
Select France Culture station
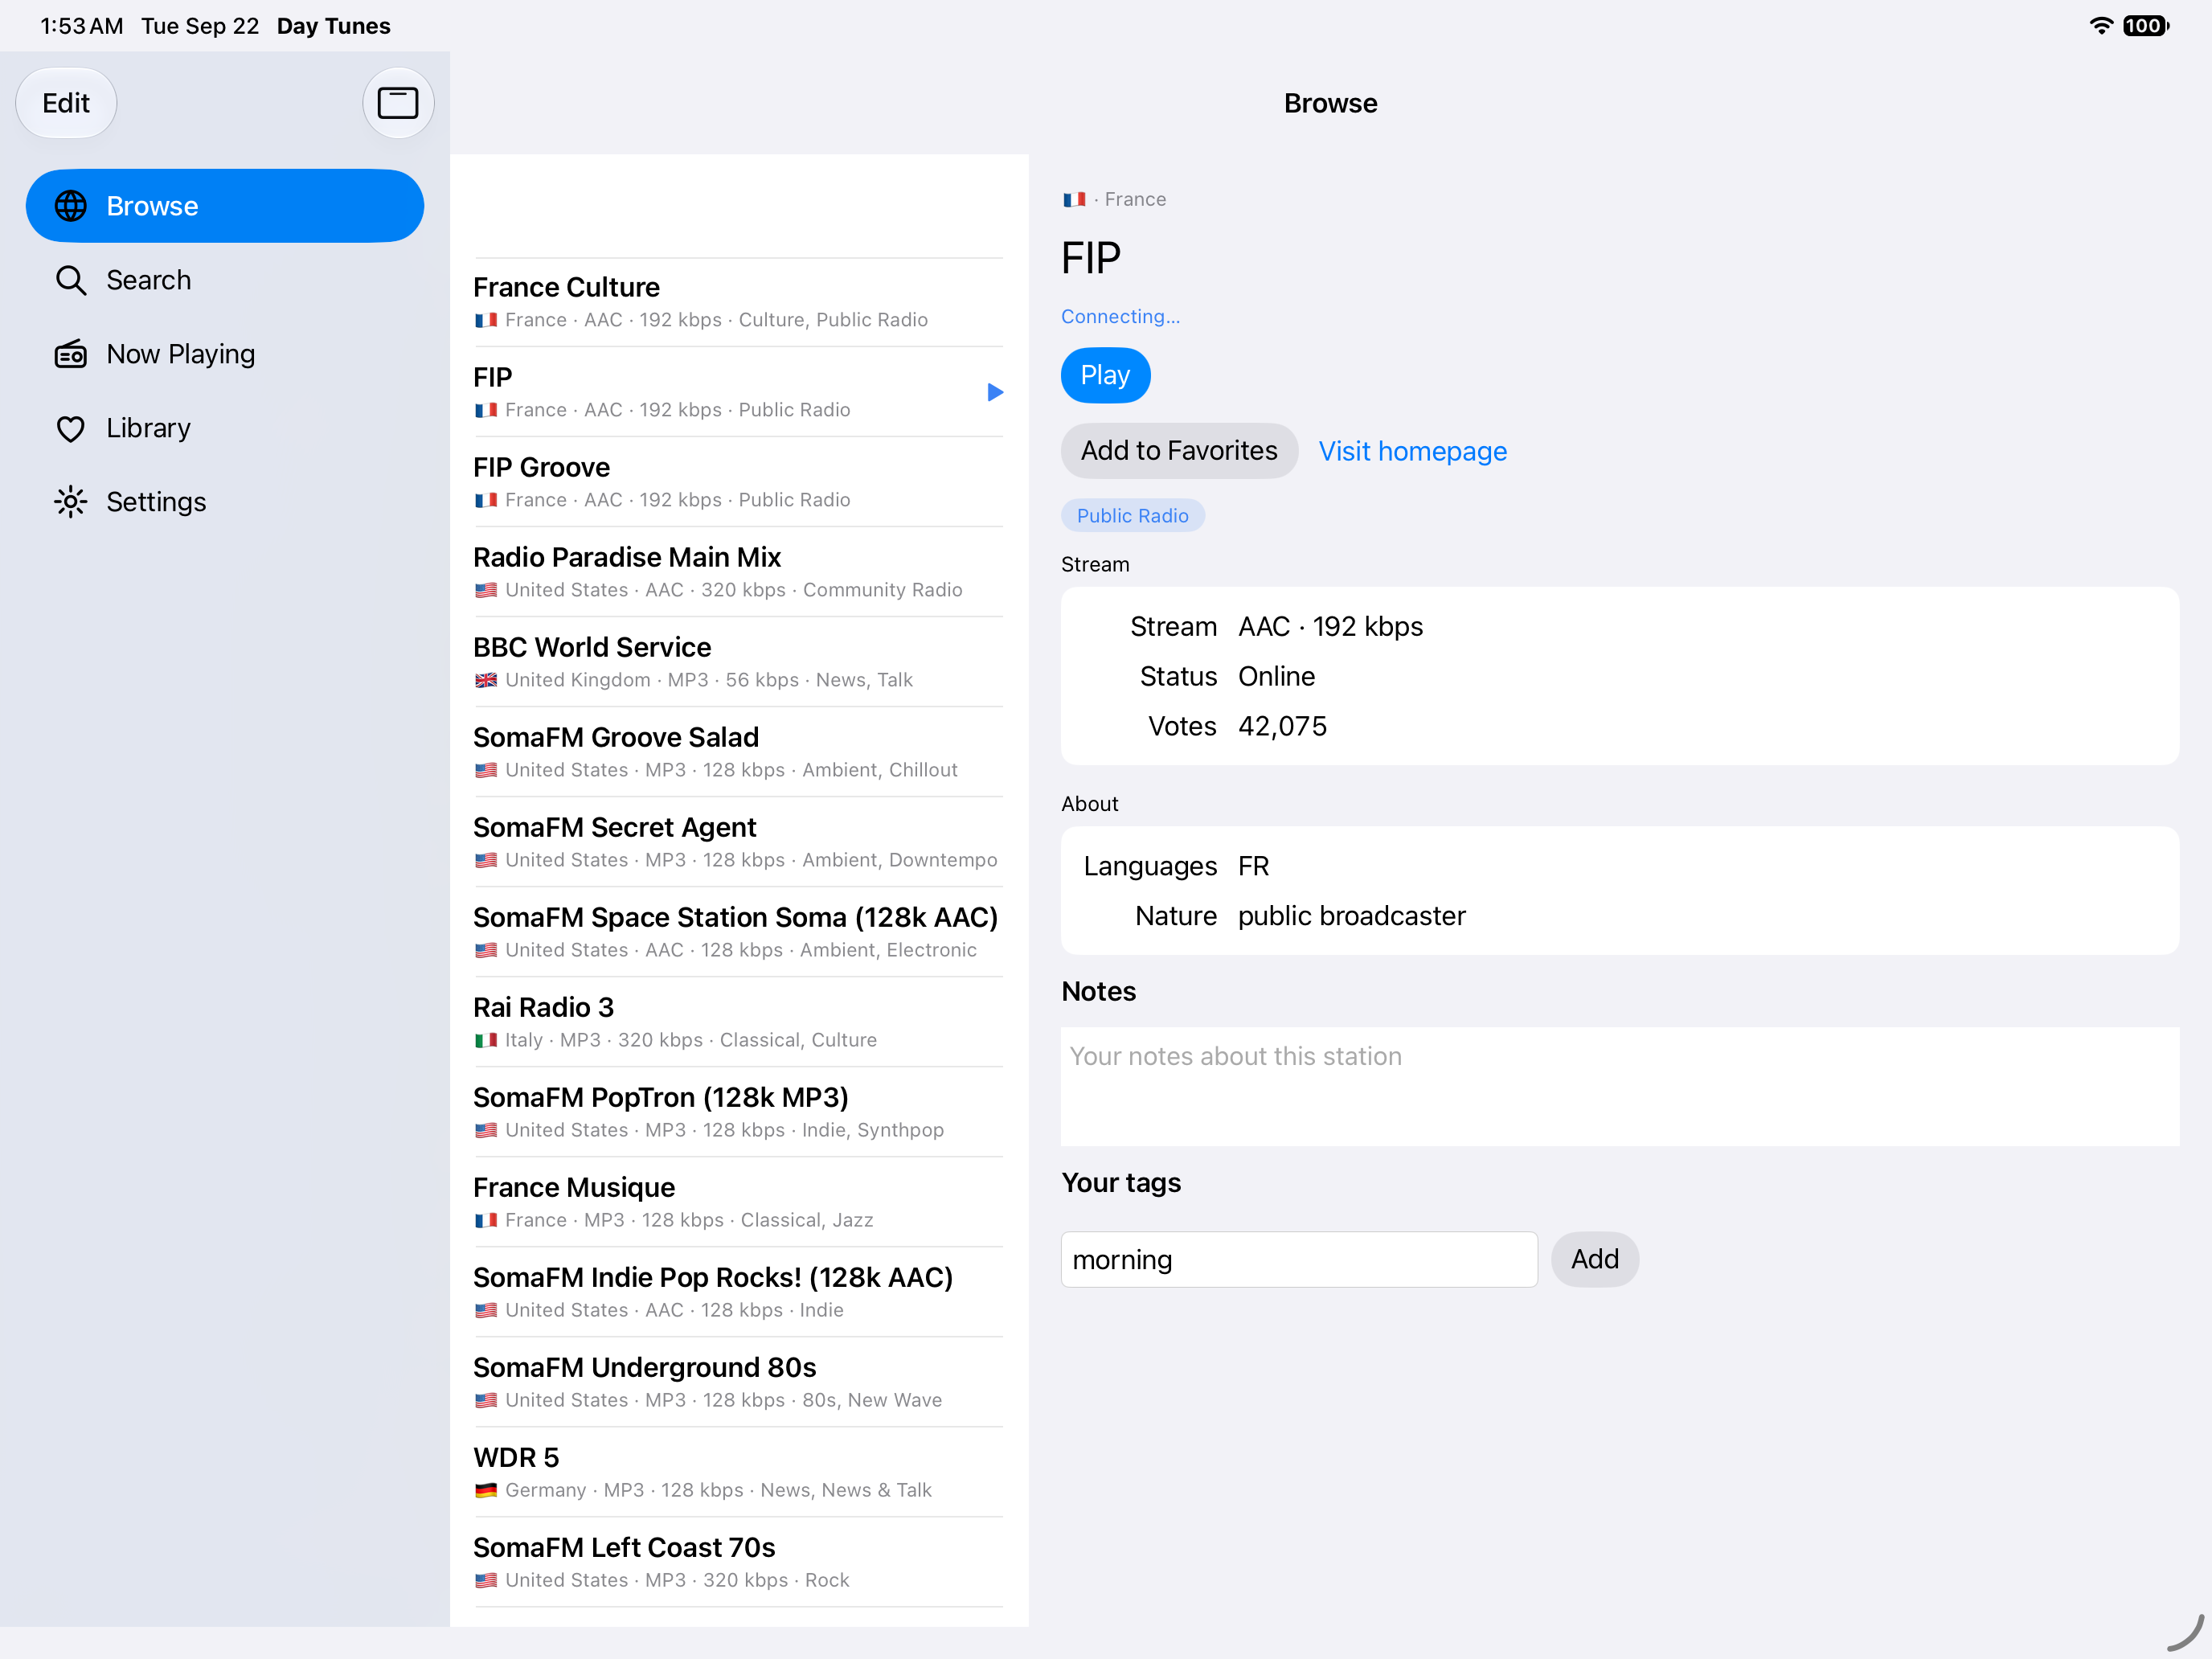pos(738,302)
